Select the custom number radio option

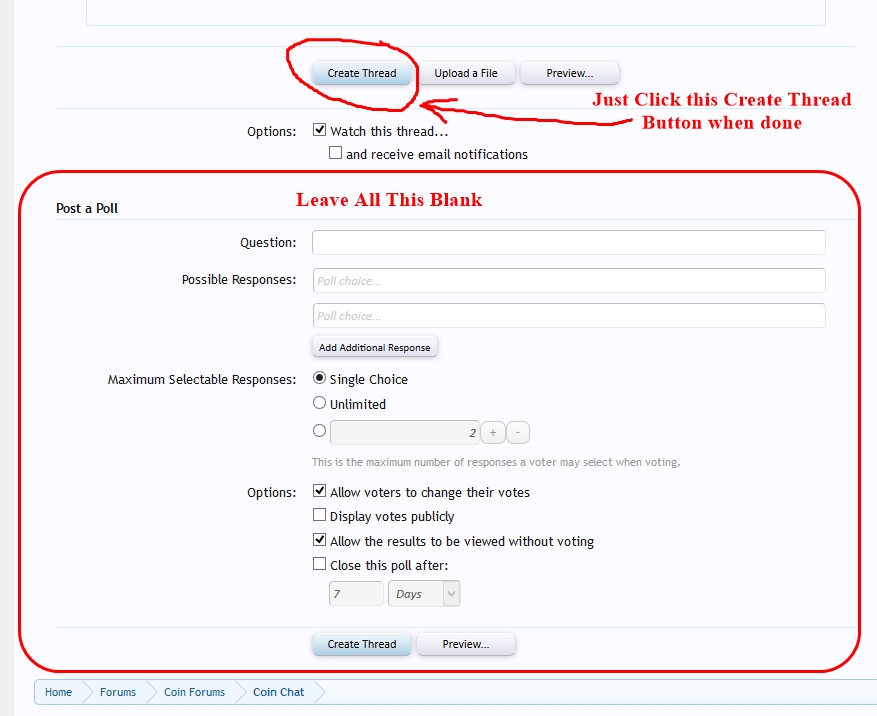pyautogui.click(x=319, y=431)
